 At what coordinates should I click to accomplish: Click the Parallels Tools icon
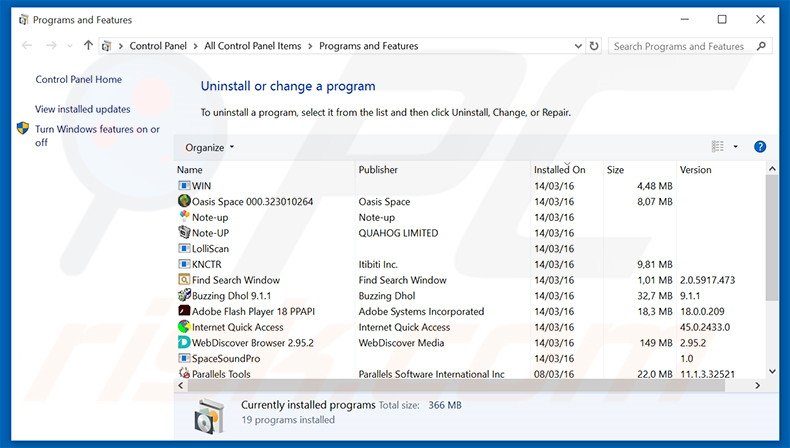184,373
